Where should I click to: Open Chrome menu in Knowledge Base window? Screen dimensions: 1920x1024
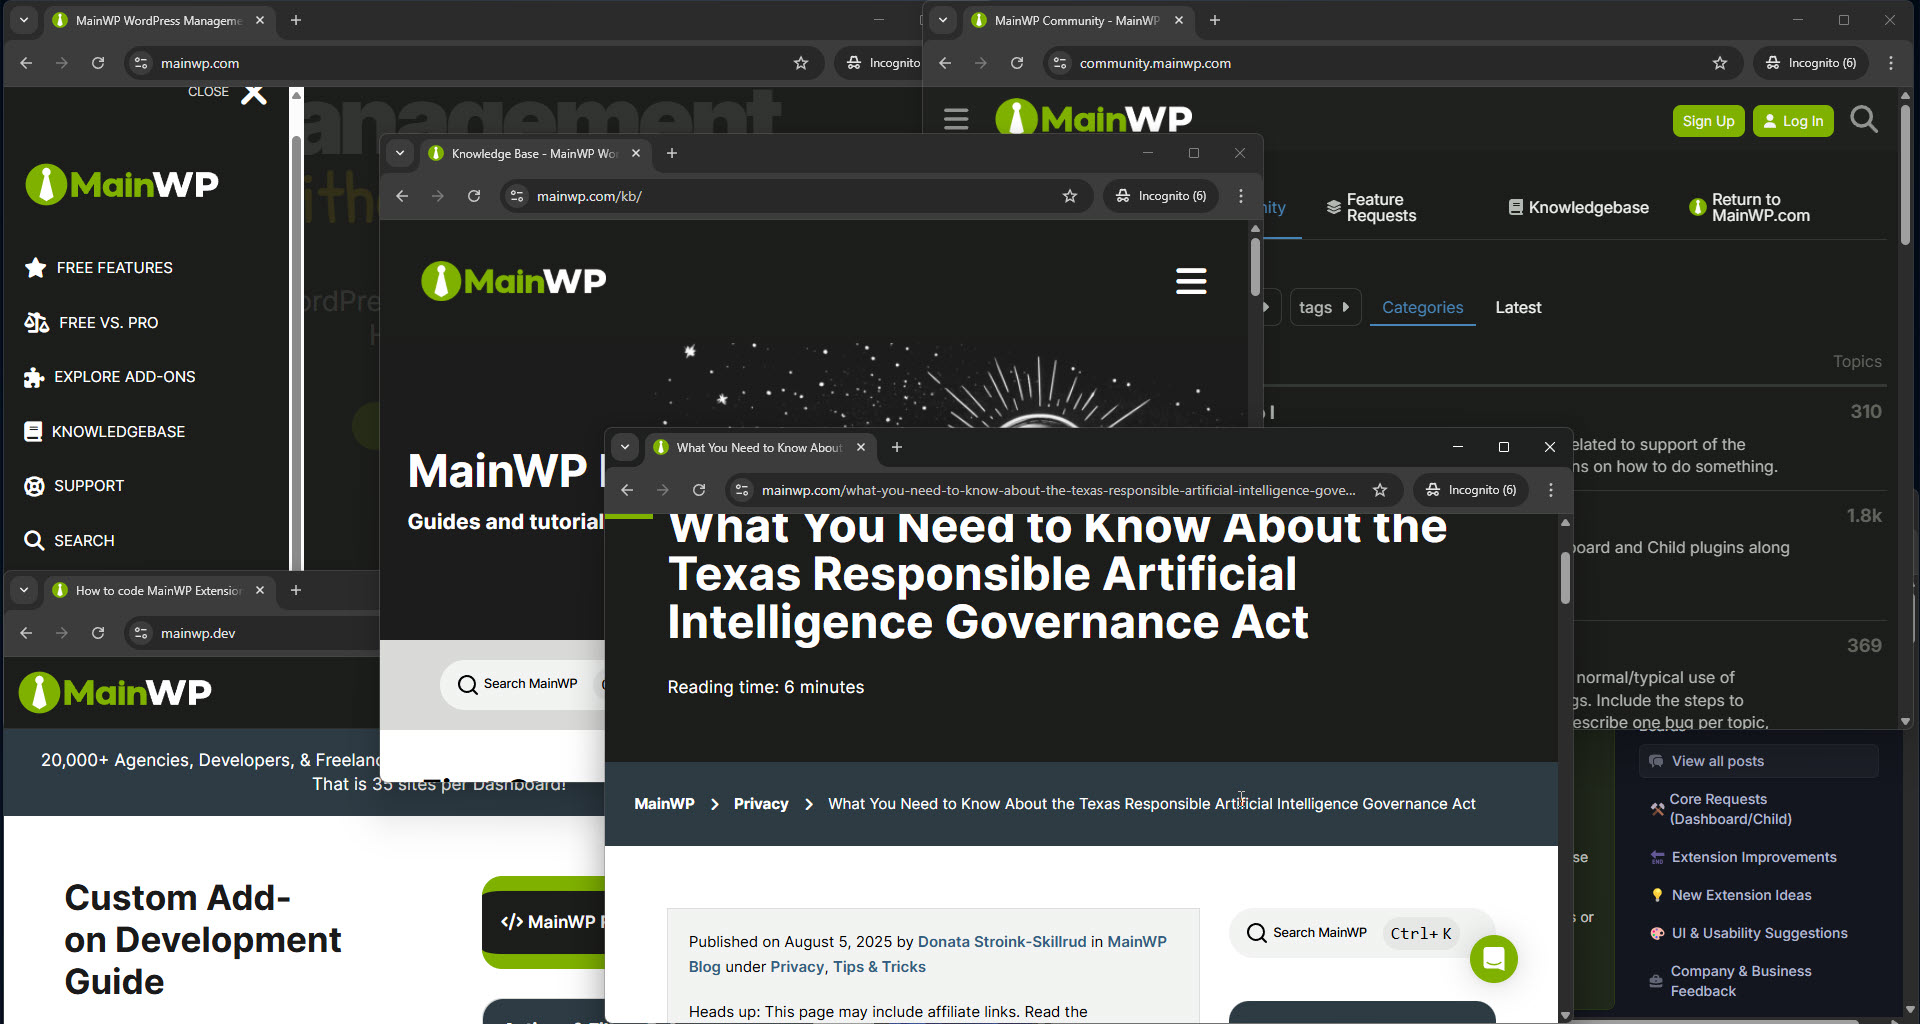pyautogui.click(x=1241, y=196)
